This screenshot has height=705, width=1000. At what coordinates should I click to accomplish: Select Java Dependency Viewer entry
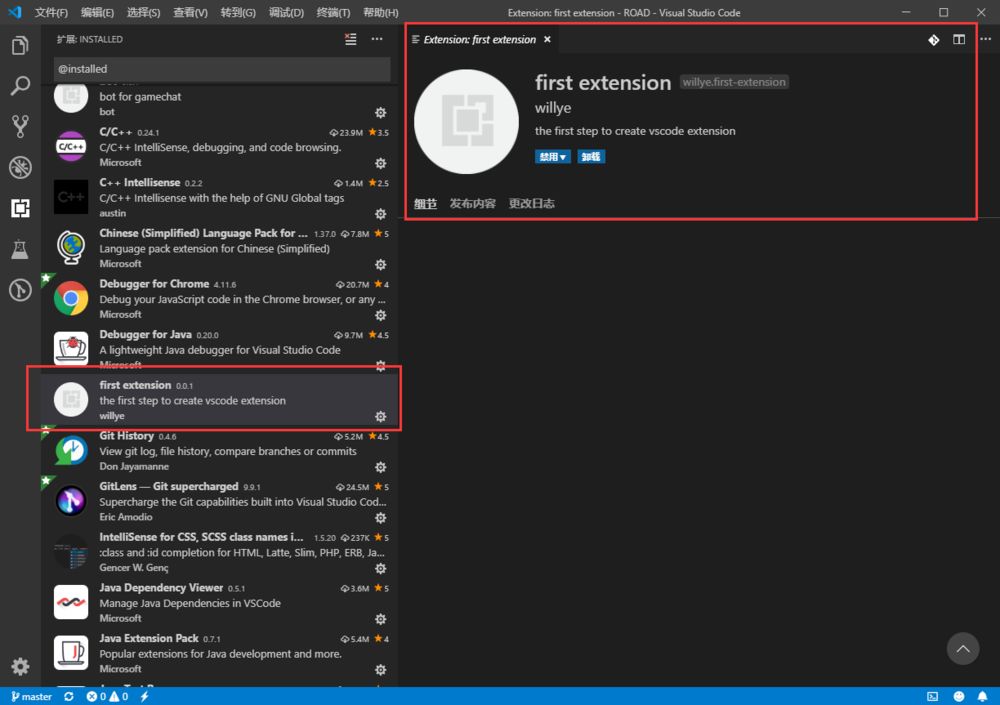tap(220, 603)
